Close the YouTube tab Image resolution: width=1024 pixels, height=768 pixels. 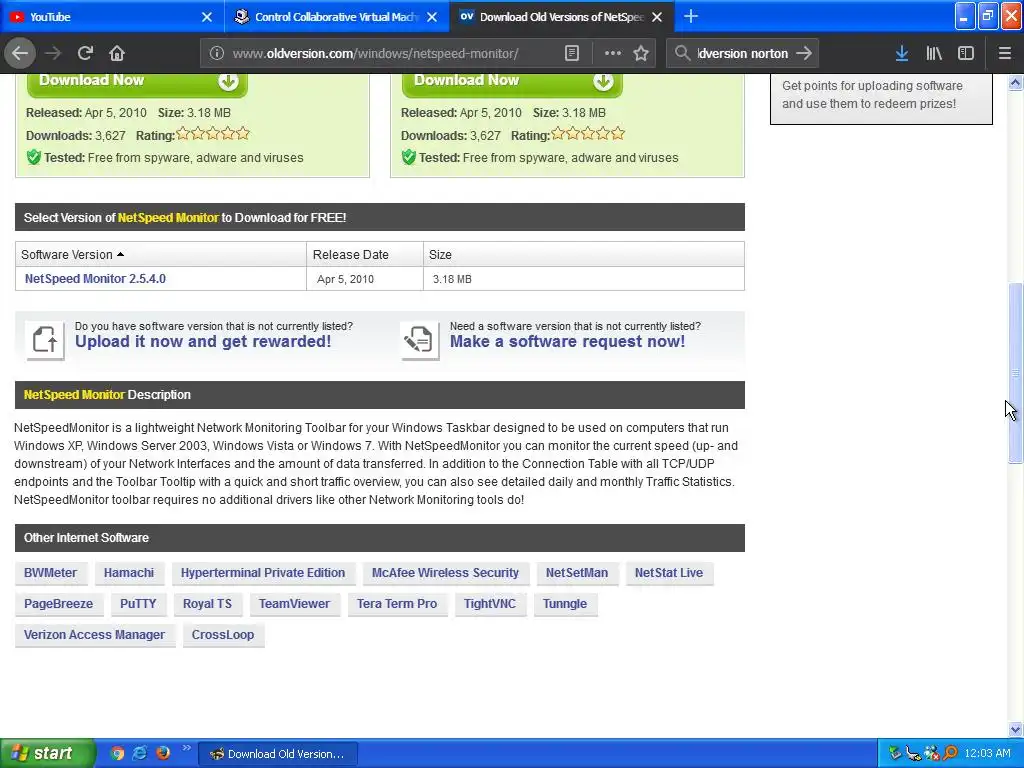(206, 17)
